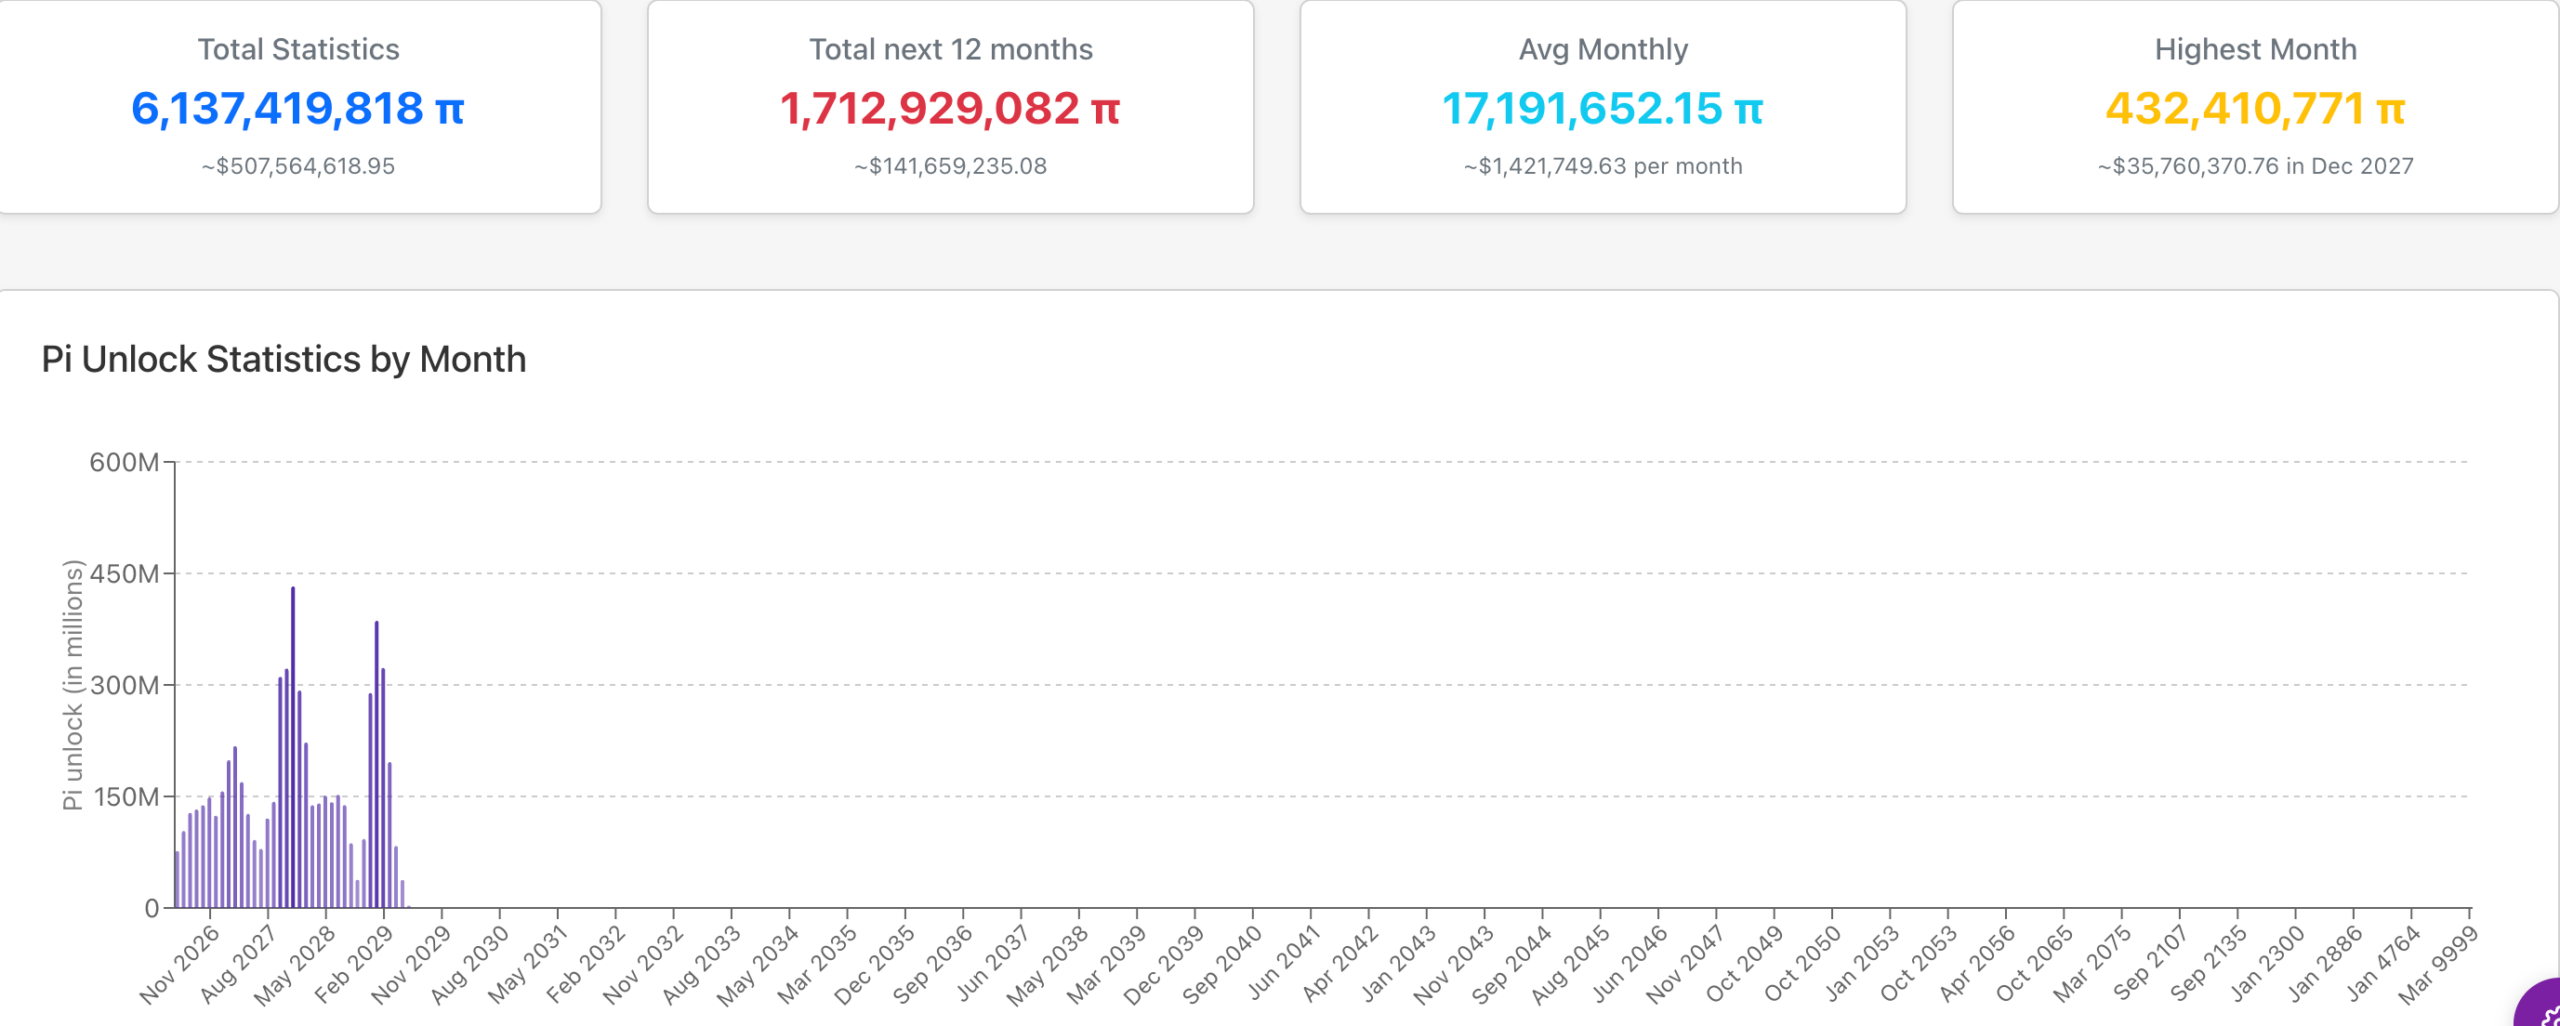Viewport: 2560px width, 1026px height.
Task: Click the text ~$1,421,749.63 per month
Action: click(x=1603, y=166)
